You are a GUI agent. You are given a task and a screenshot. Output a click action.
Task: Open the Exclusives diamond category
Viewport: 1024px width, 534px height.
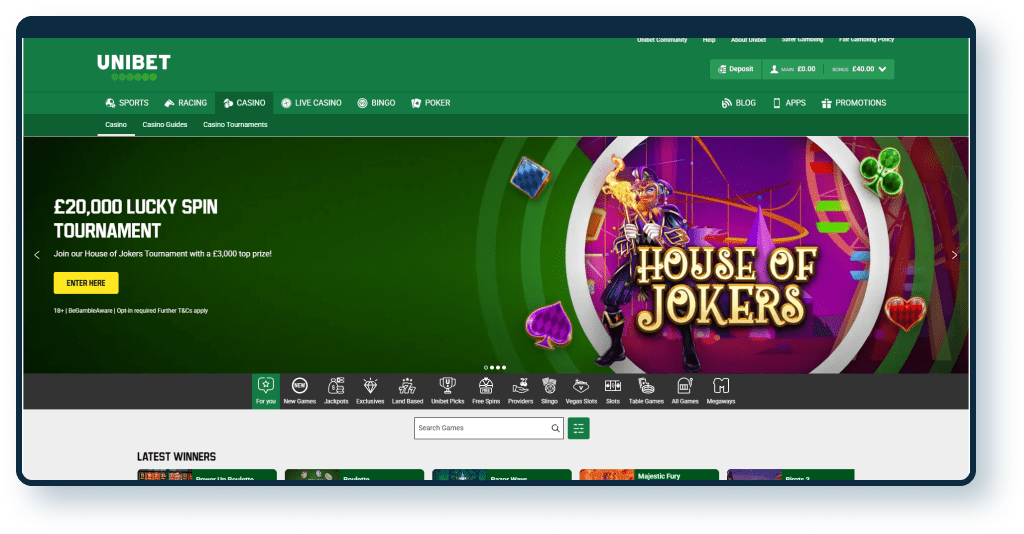(x=370, y=391)
